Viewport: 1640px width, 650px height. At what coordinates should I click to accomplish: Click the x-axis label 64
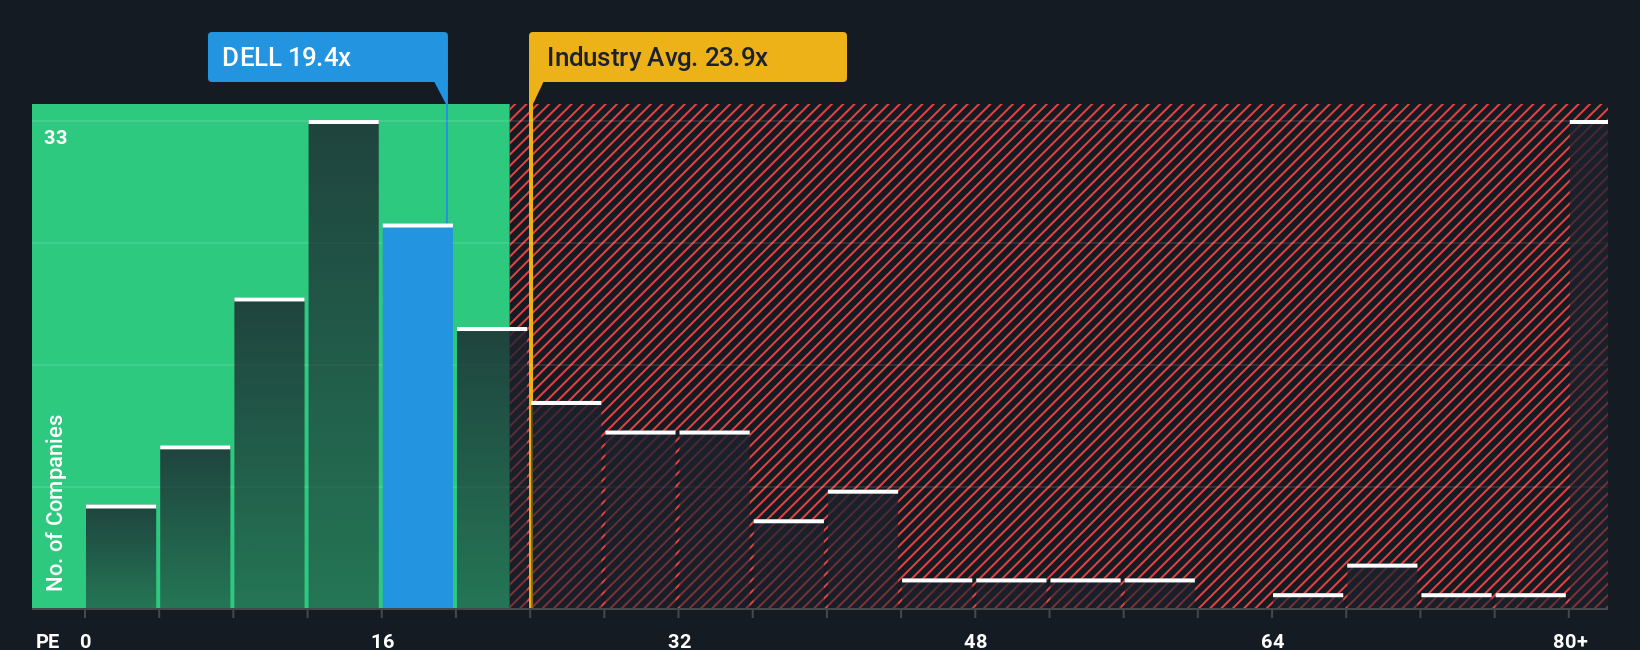[x=1272, y=640]
